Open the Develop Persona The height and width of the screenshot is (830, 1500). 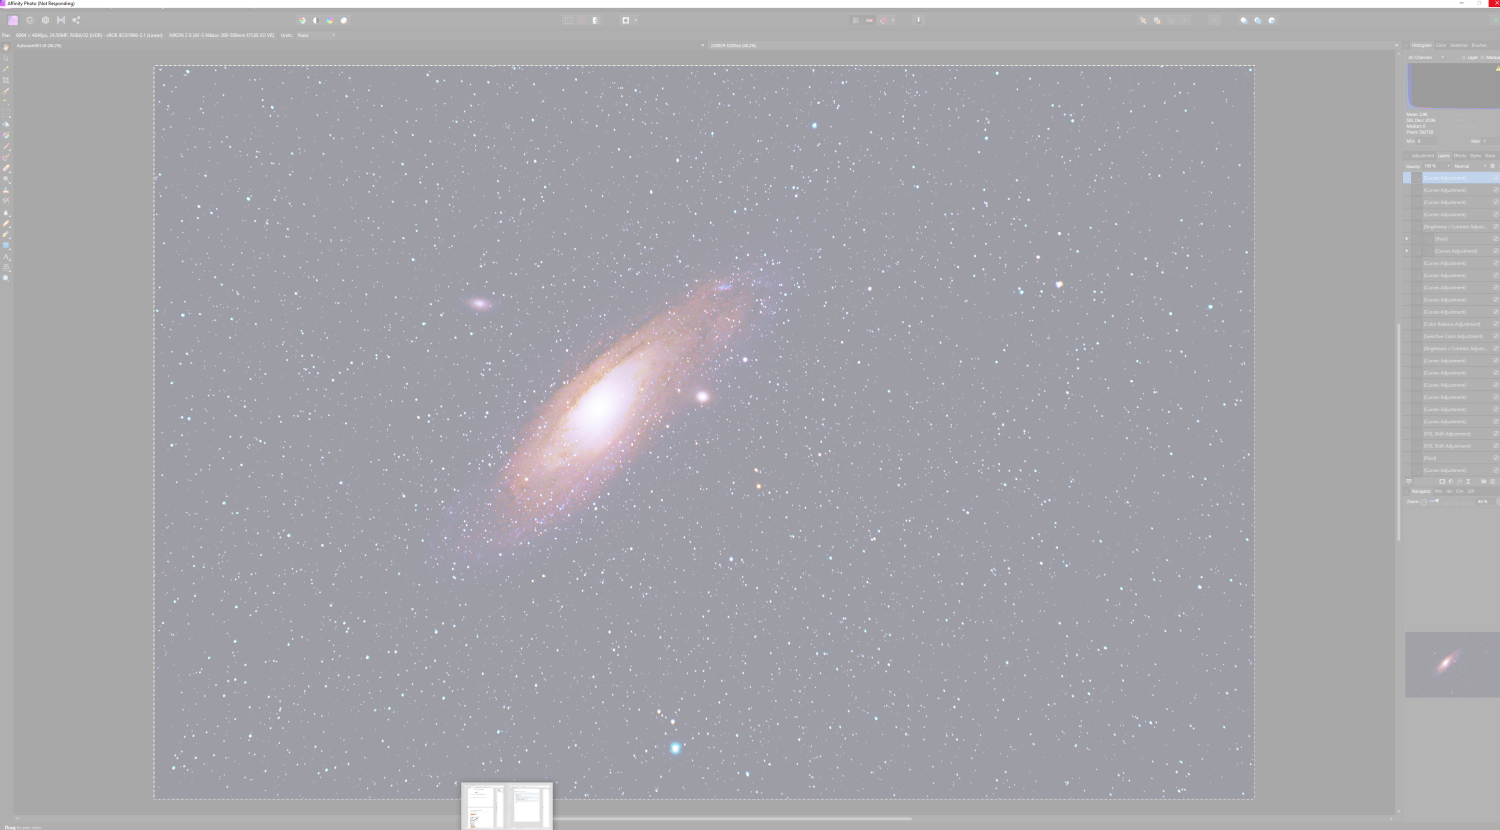[x=45, y=20]
